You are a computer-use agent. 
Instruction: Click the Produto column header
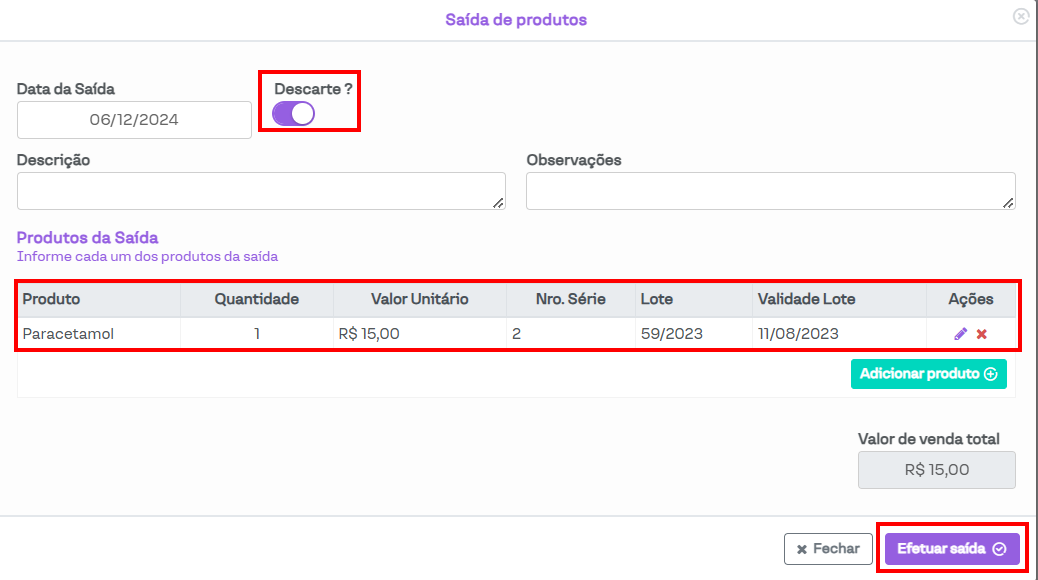52,299
